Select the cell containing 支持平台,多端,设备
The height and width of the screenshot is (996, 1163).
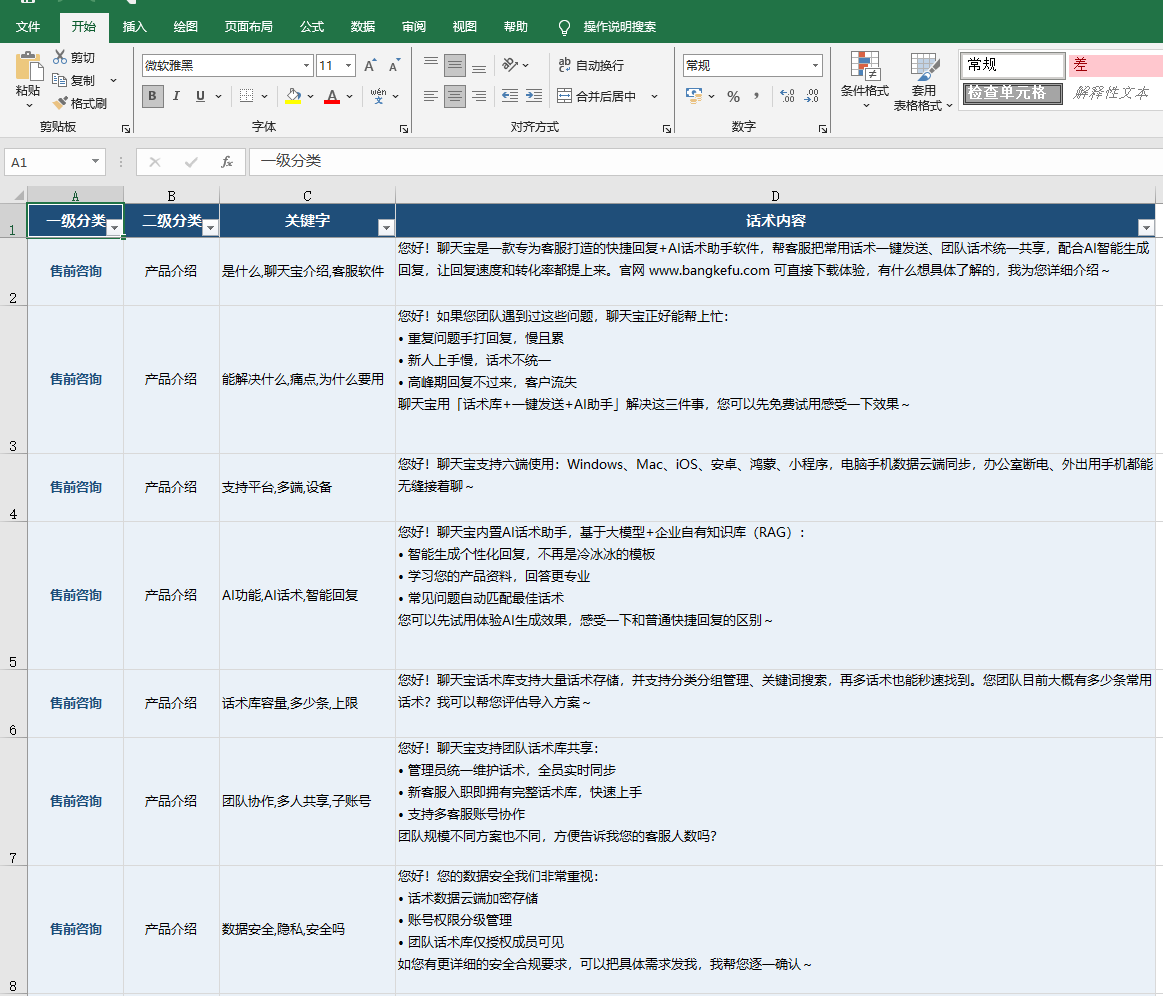307,487
